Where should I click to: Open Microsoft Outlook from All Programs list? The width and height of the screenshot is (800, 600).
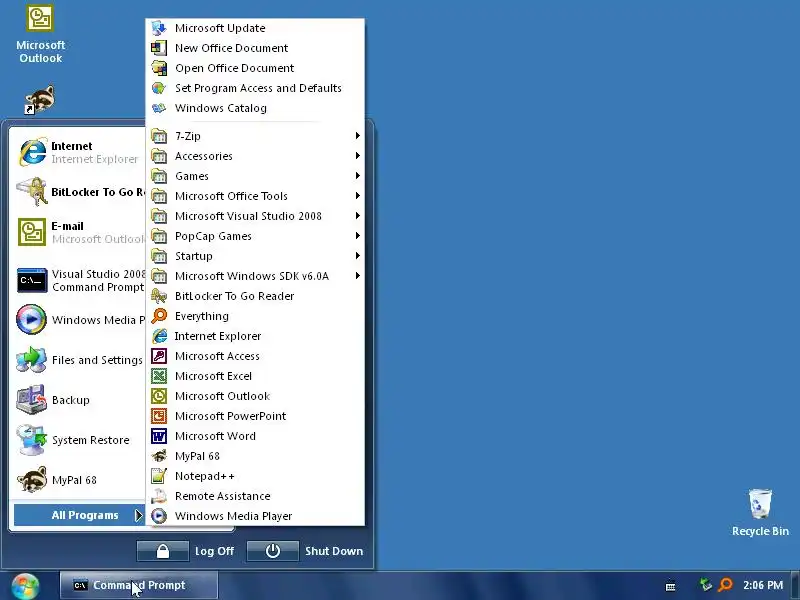pos(255,396)
